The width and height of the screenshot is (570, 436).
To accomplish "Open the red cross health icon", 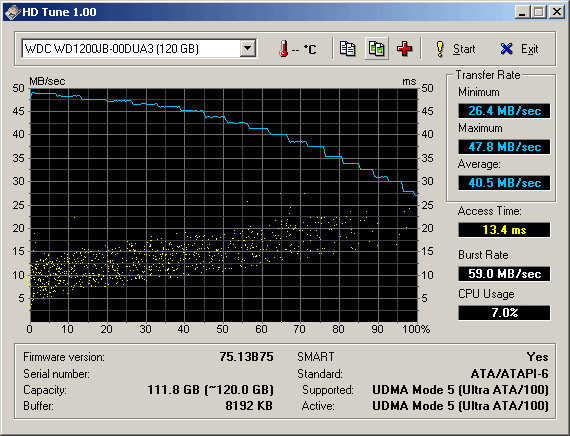I will (x=405, y=49).
